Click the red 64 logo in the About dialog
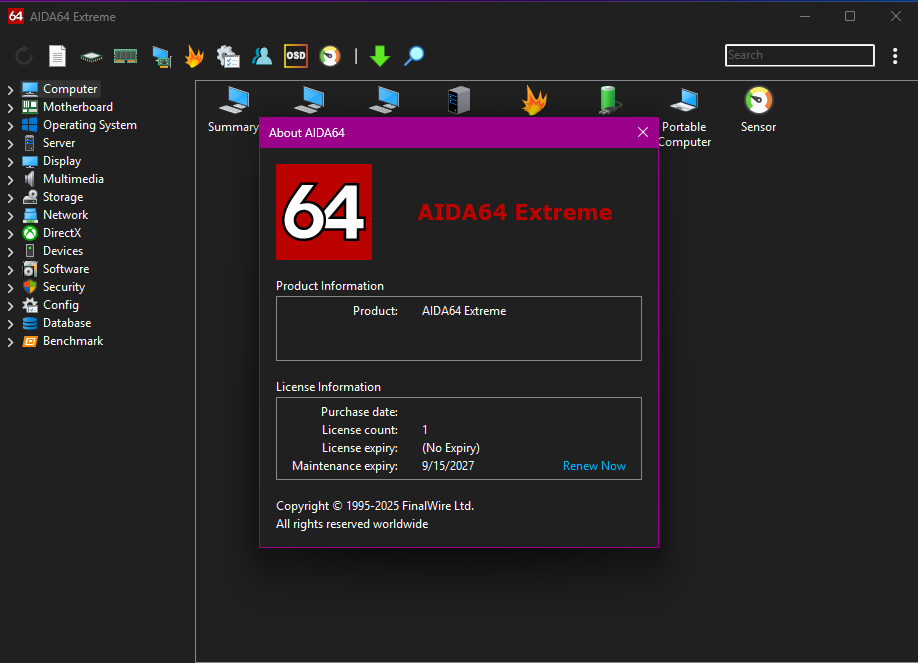This screenshot has width=918, height=663. pos(324,211)
